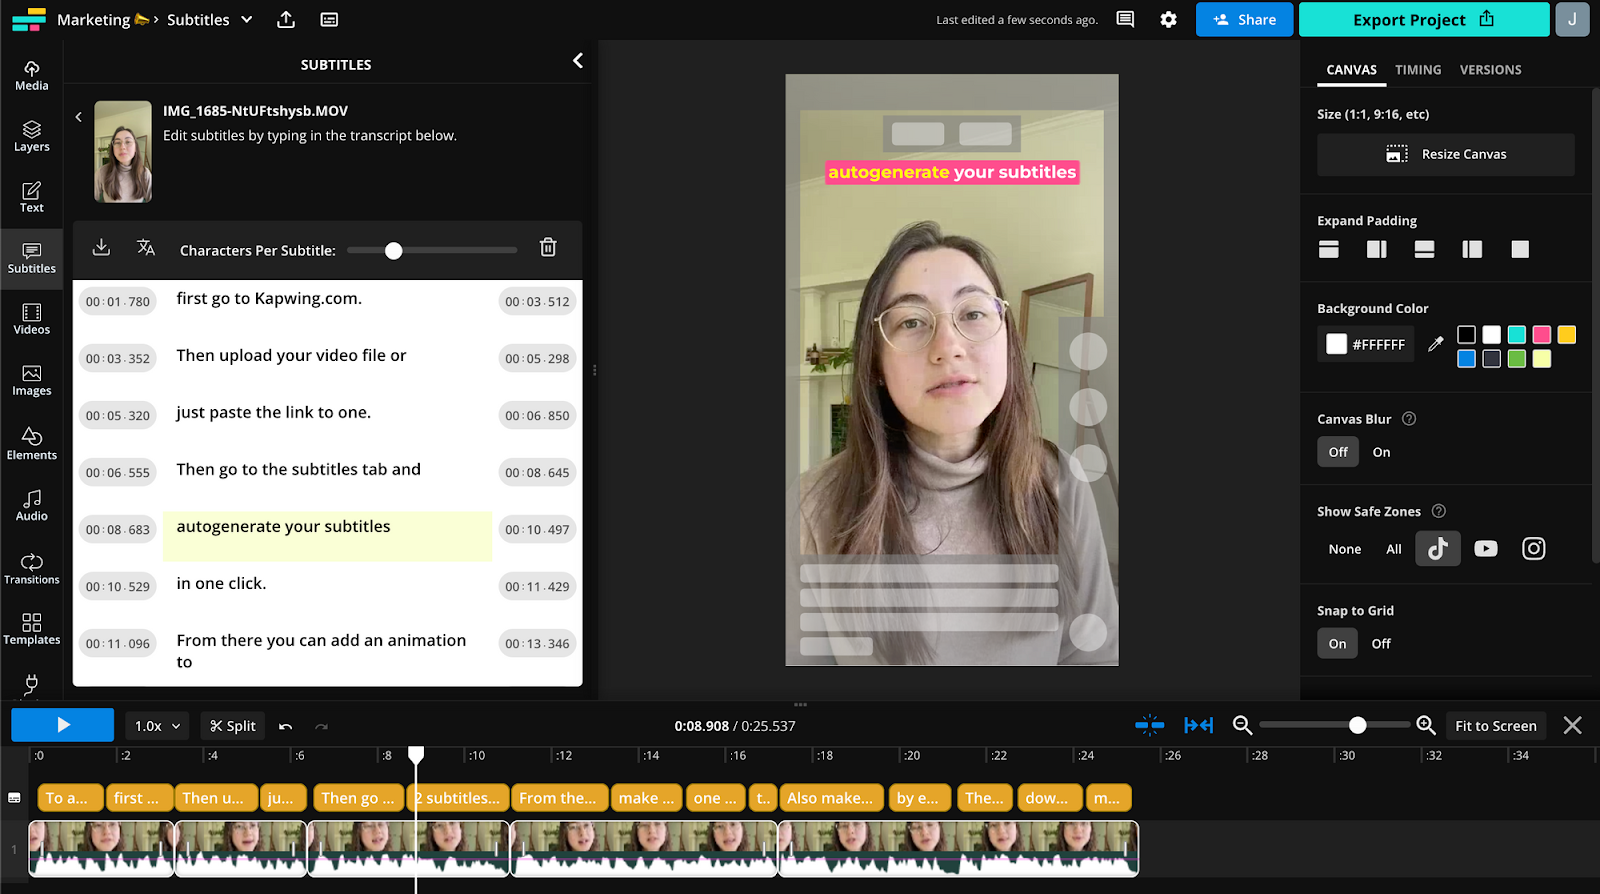Image resolution: width=1600 pixels, height=894 pixels.
Task: Set safe zones to None
Action: 1344,549
